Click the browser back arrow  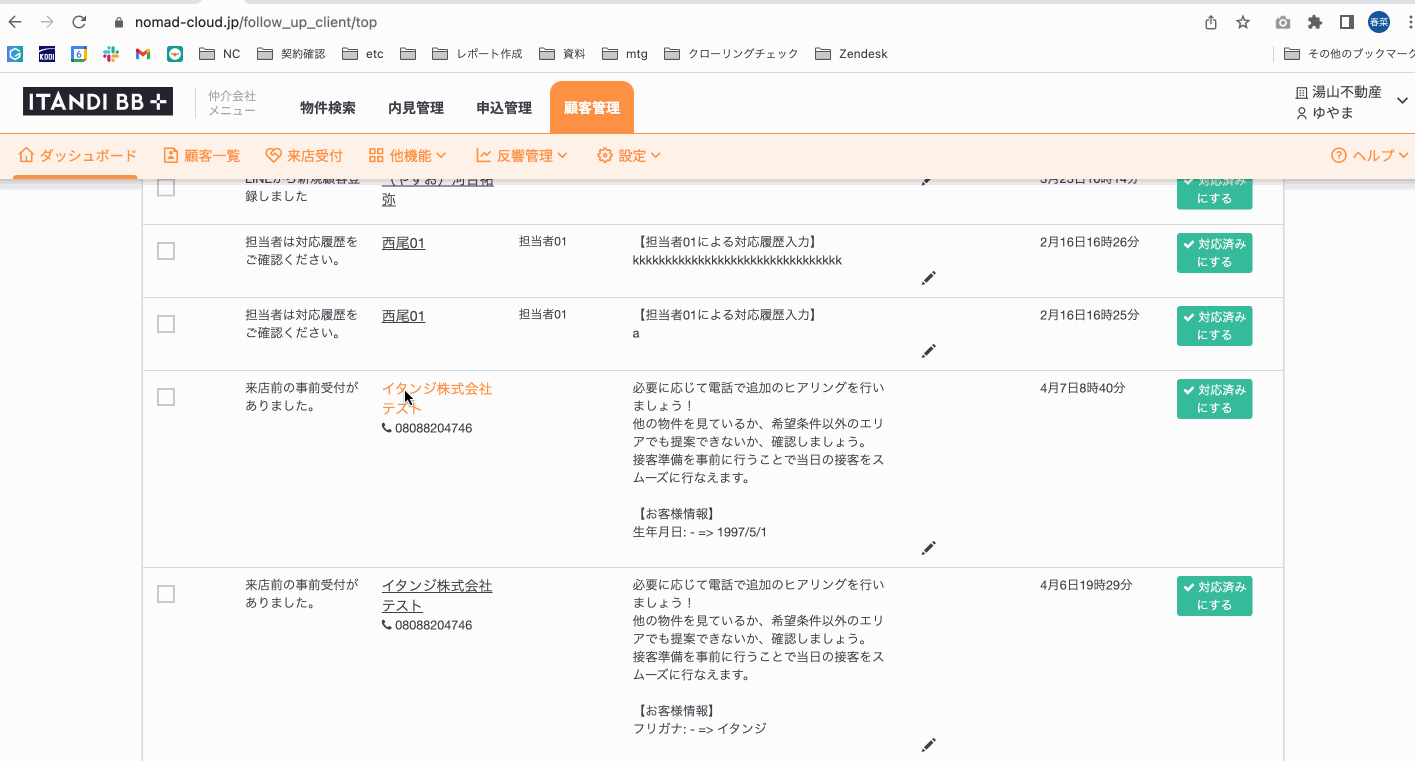point(15,22)
